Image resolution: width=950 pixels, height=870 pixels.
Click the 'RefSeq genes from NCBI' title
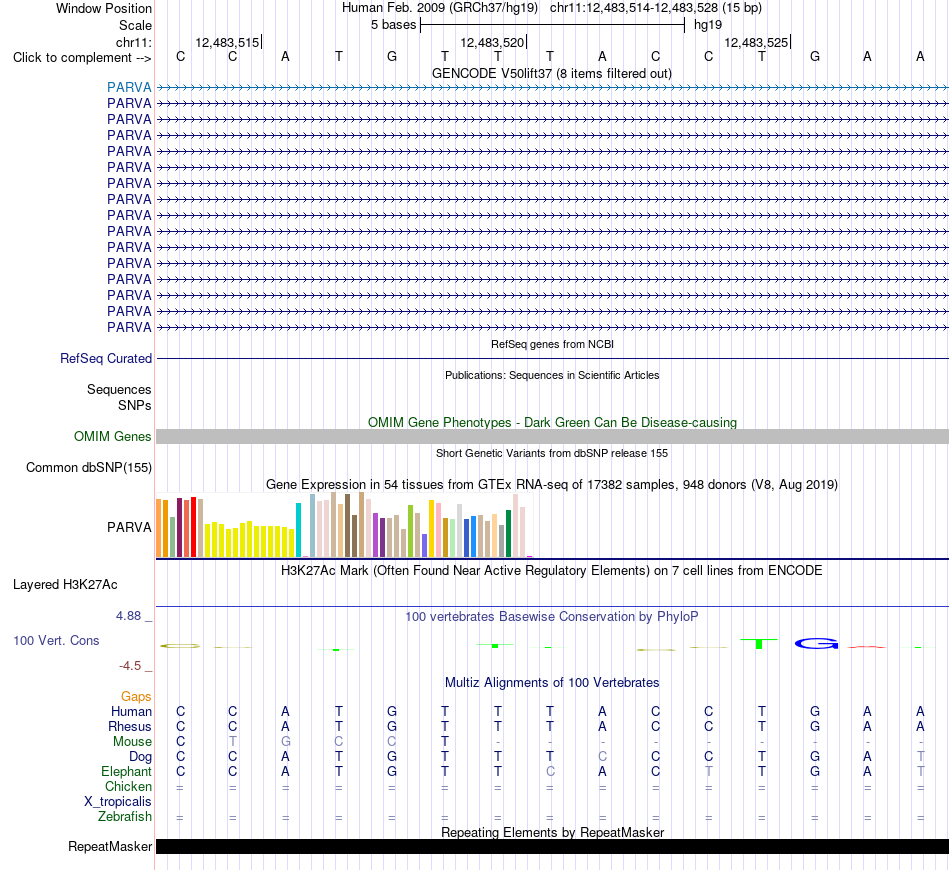click(552, 344)
